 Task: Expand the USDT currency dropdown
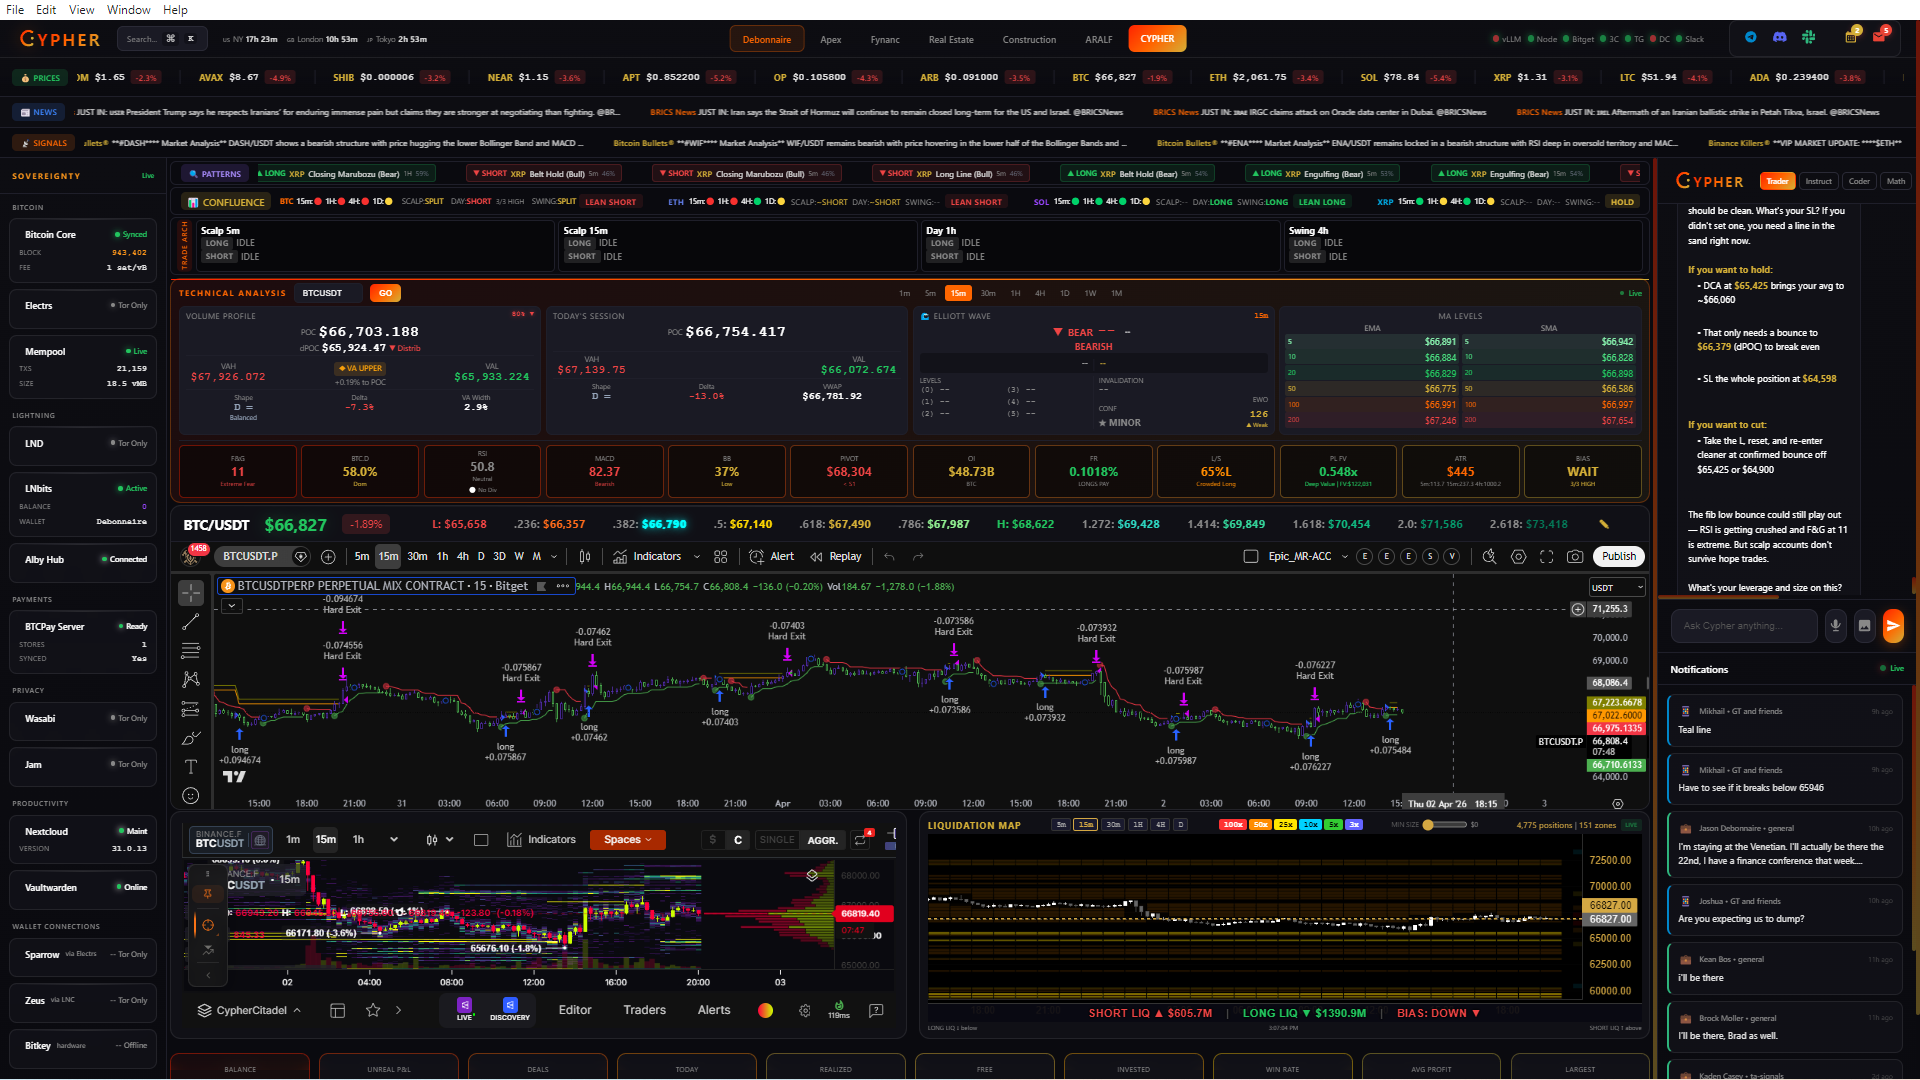tap(1616, 588)
